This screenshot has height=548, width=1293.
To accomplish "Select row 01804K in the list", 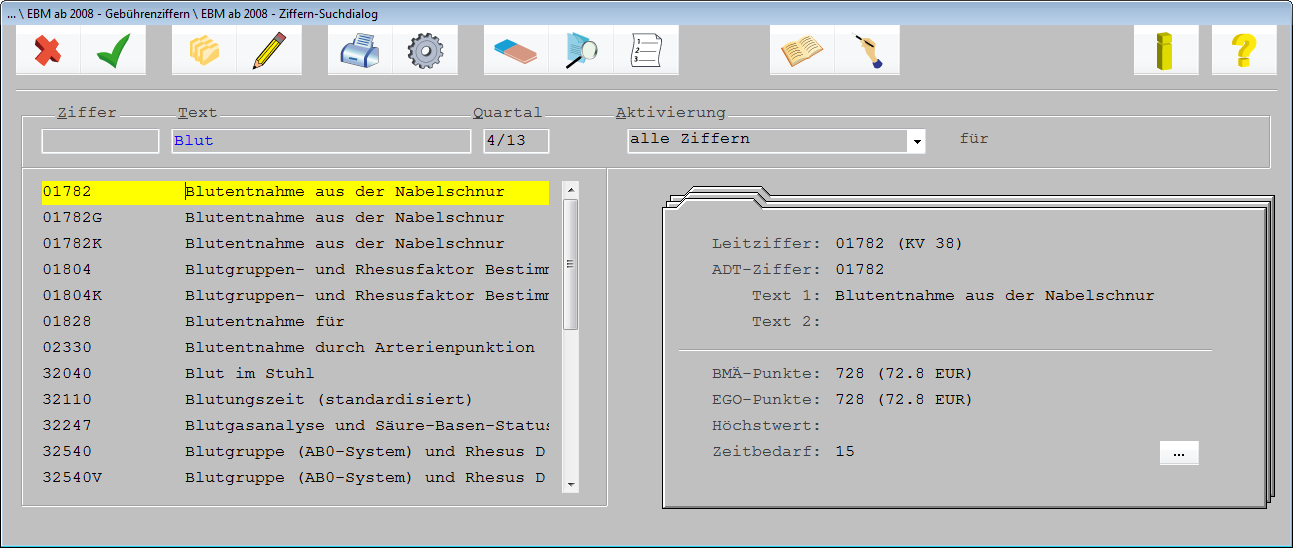I will (x=295, y=296).
